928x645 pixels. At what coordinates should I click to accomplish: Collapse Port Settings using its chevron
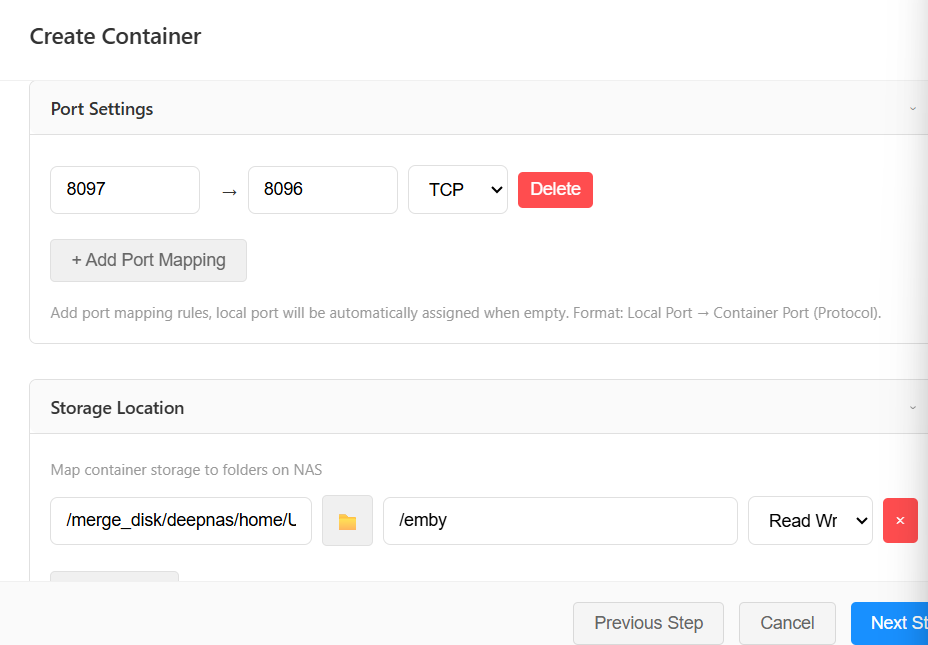pos(912,108)
